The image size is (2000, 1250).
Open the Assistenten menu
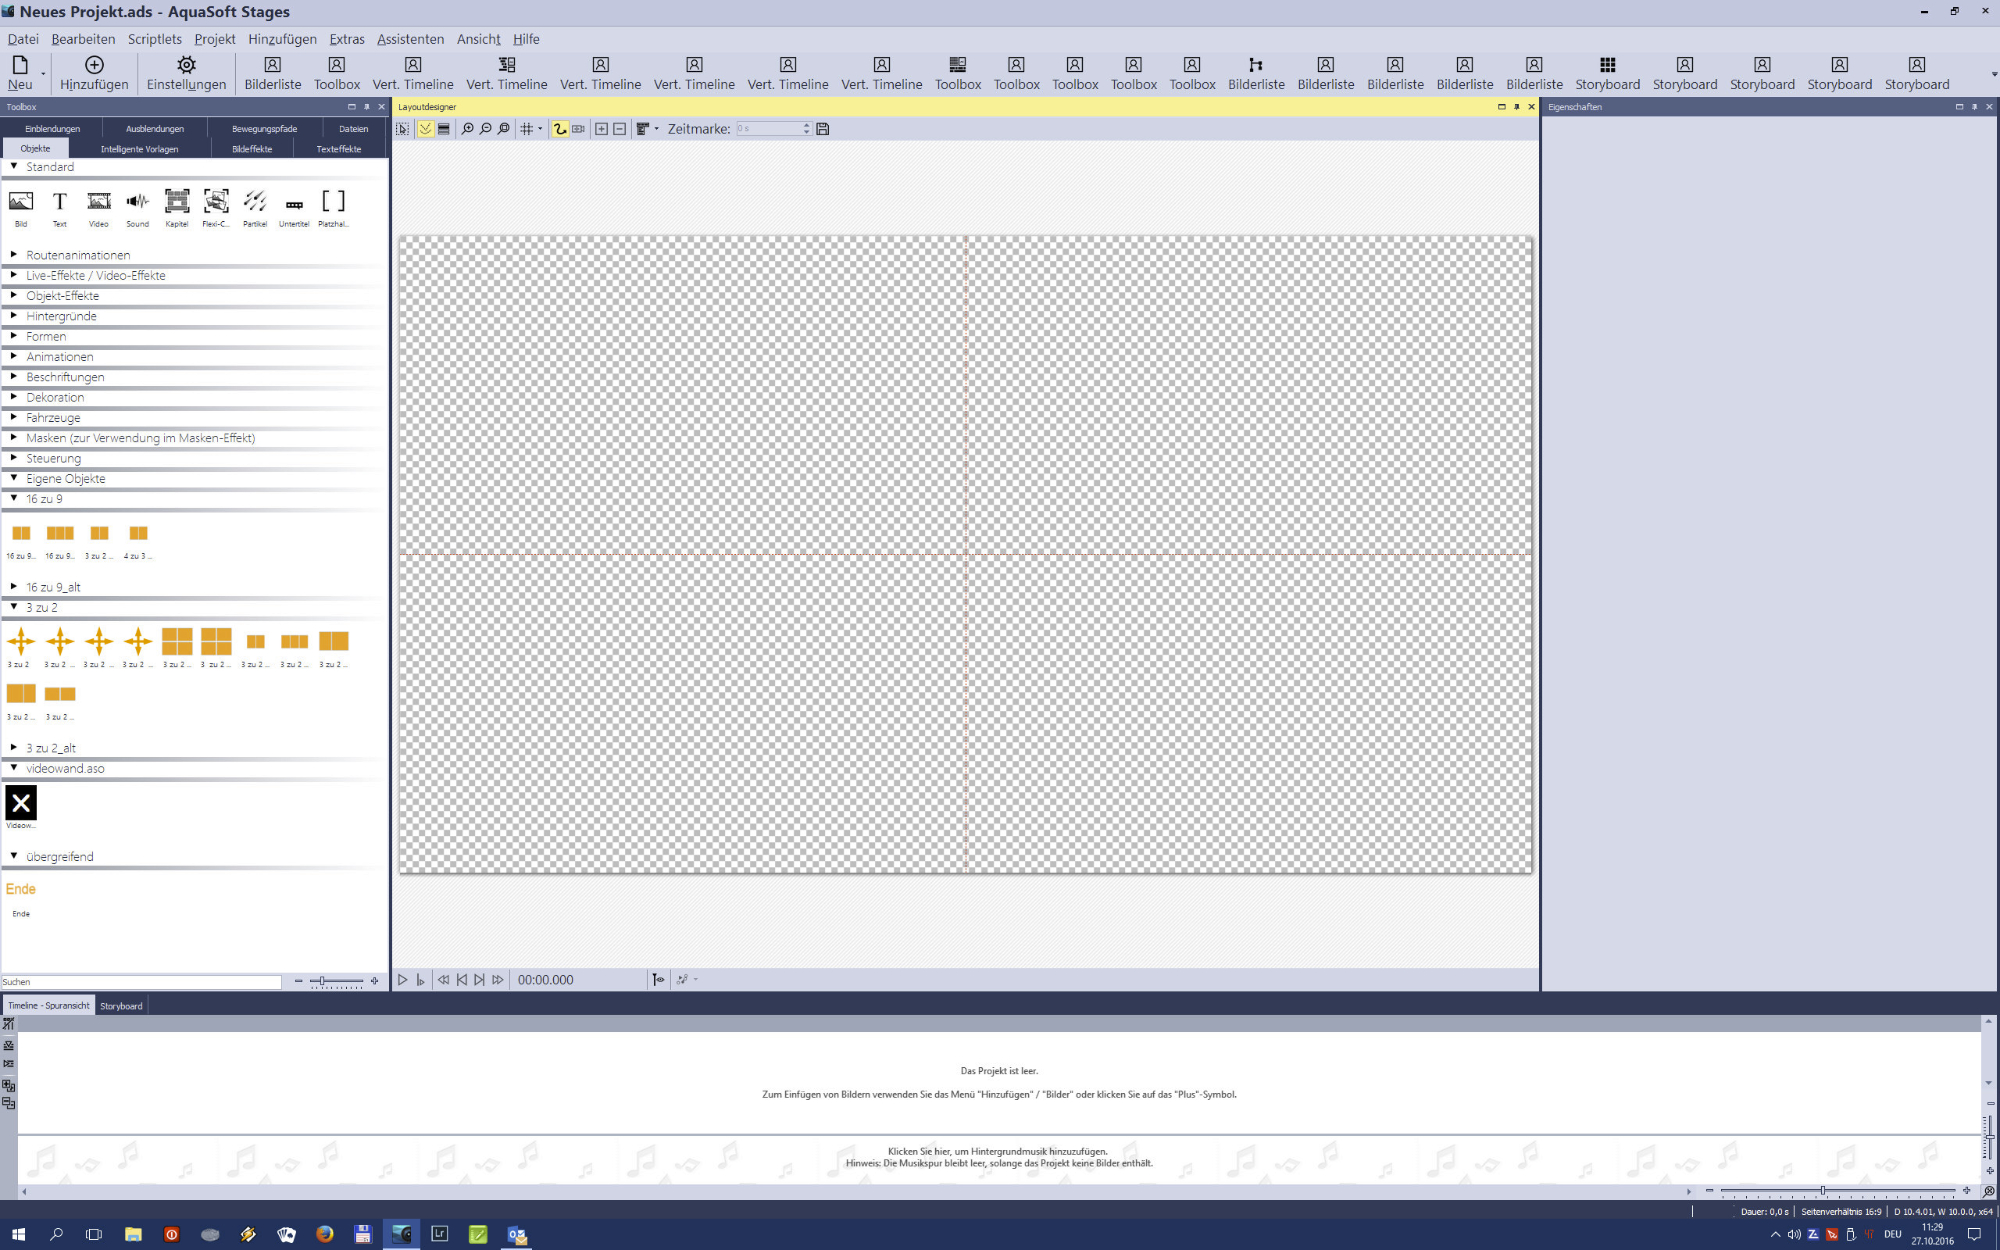[x=410, y=39]
